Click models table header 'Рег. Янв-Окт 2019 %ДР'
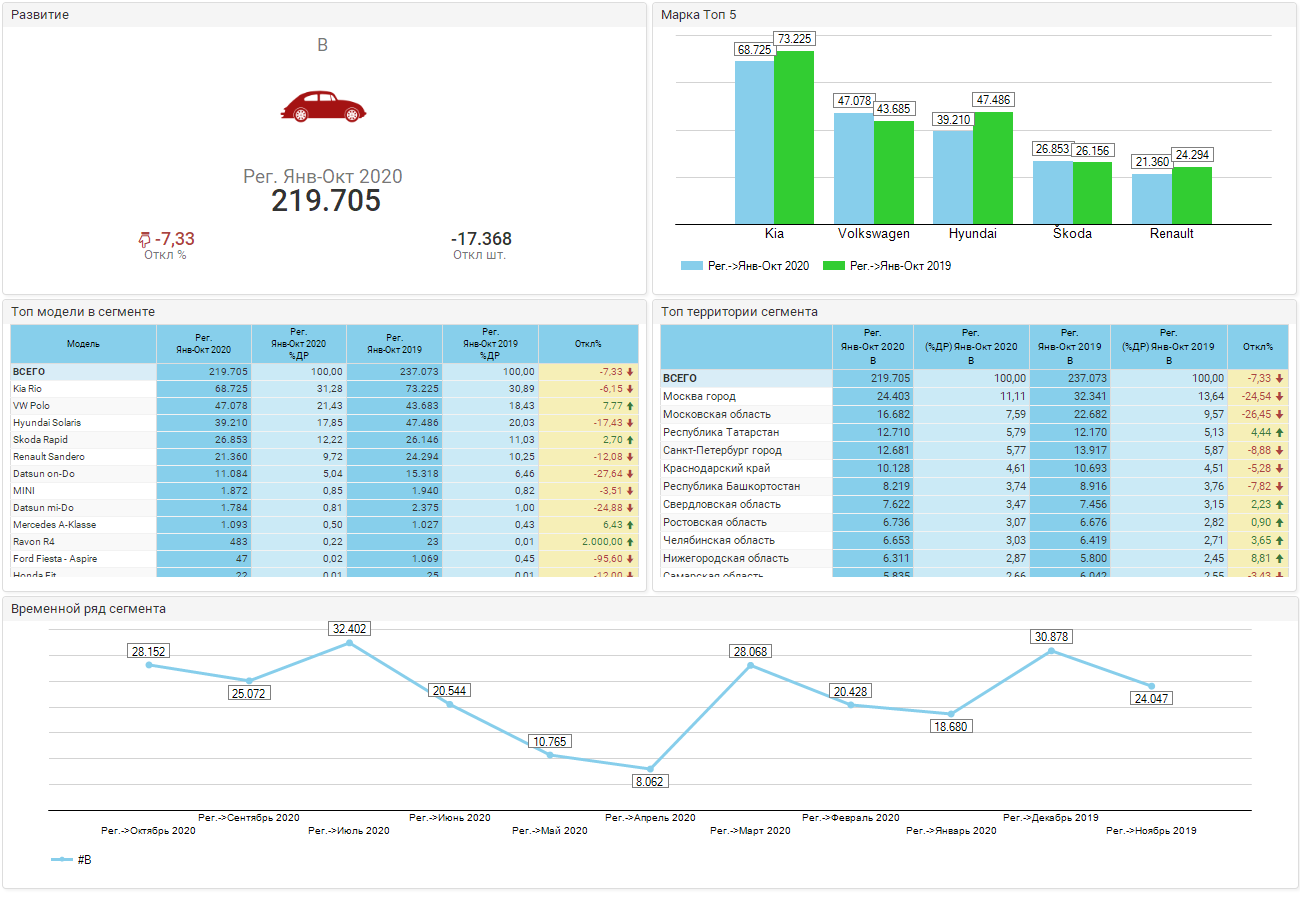This screenshot has height=919, width=1300. coord(490,343)
